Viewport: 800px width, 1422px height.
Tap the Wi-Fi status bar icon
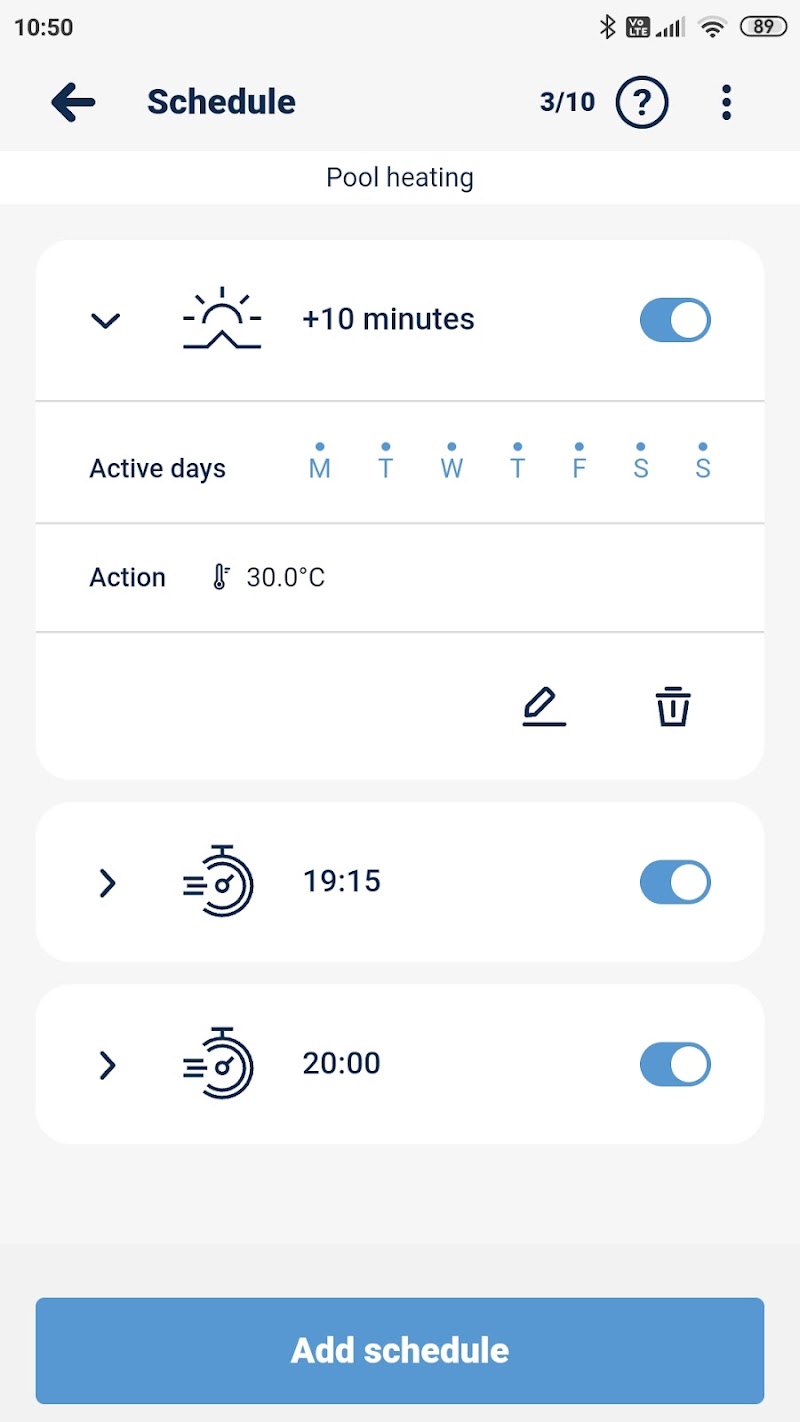(x=712, y=28)
